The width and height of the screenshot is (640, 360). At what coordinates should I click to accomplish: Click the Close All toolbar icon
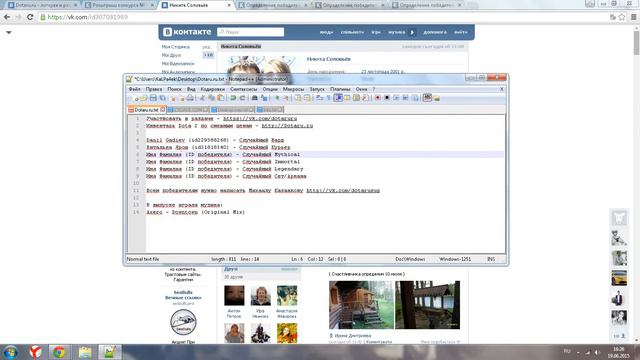(x=181, y=98)
